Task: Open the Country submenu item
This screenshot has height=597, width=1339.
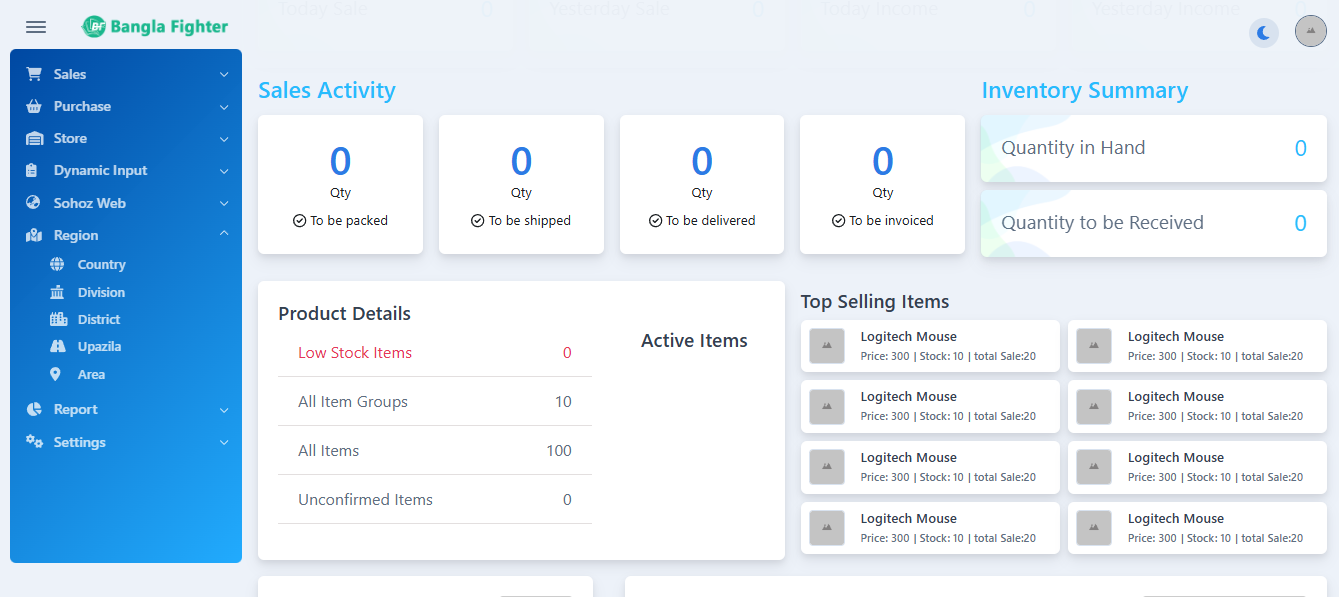Action: tap(101, 265)
